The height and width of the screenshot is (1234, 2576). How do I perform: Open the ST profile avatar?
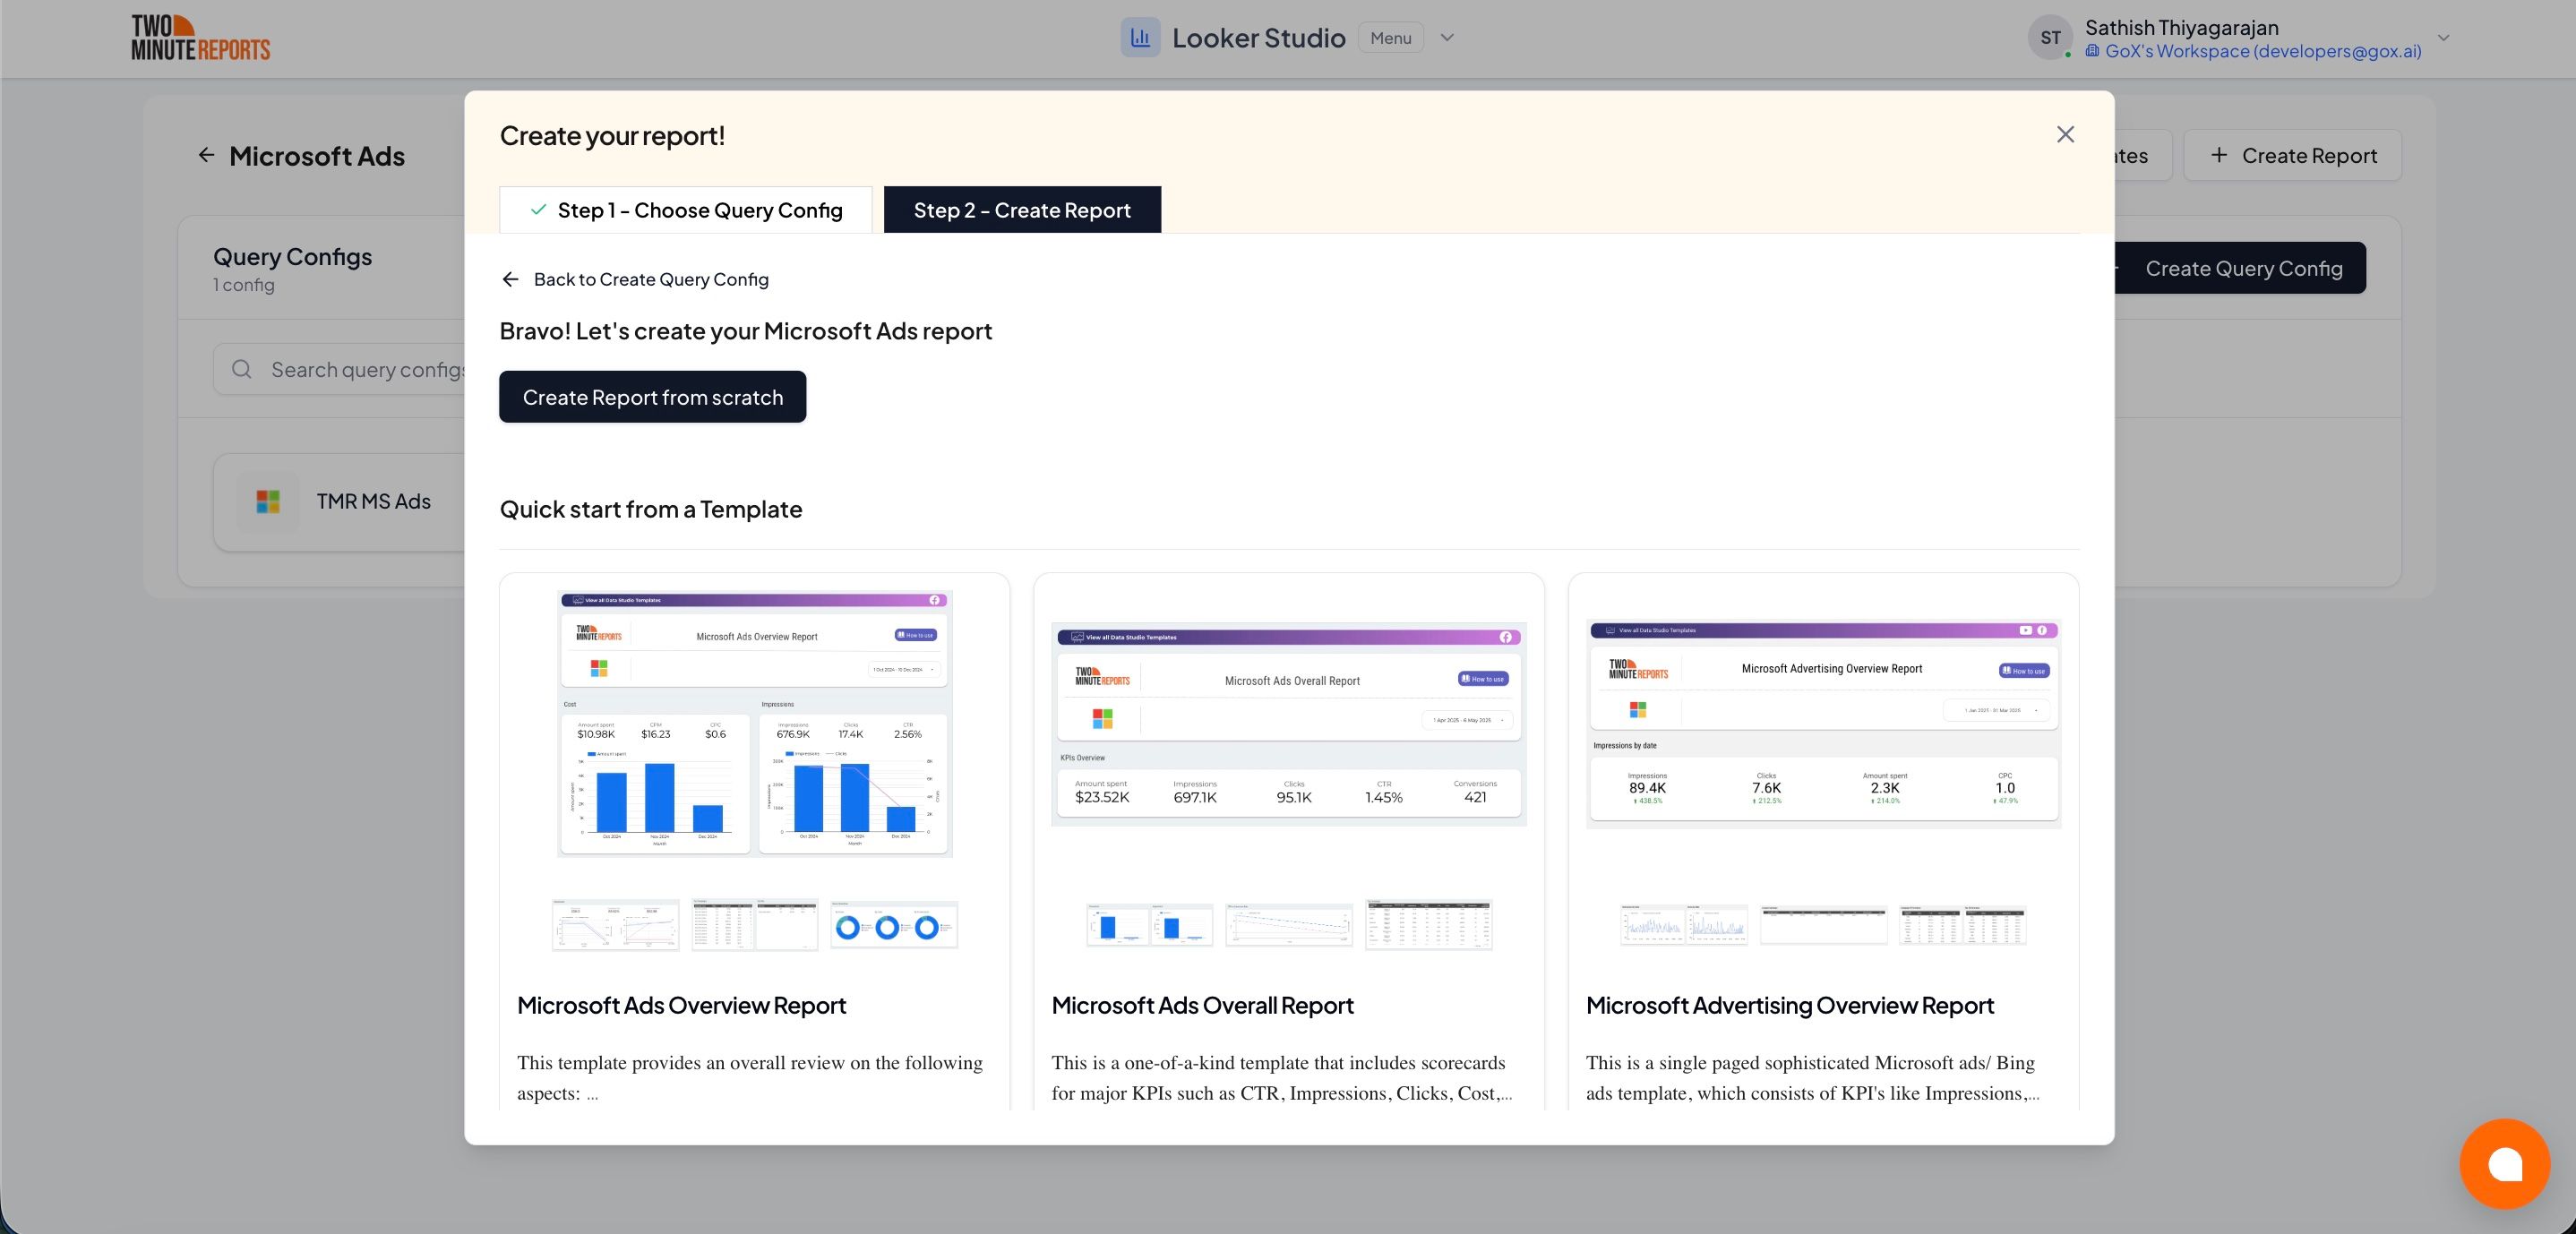2051,37
